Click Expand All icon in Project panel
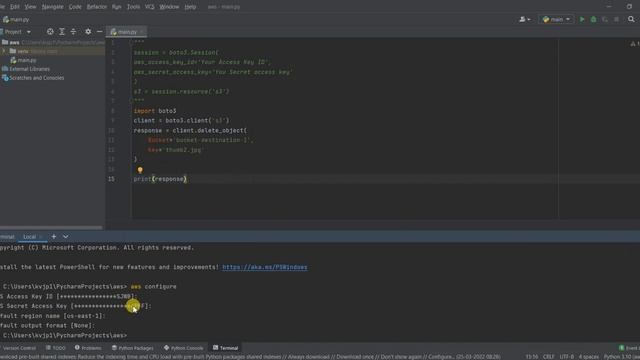 pos(62,31)
